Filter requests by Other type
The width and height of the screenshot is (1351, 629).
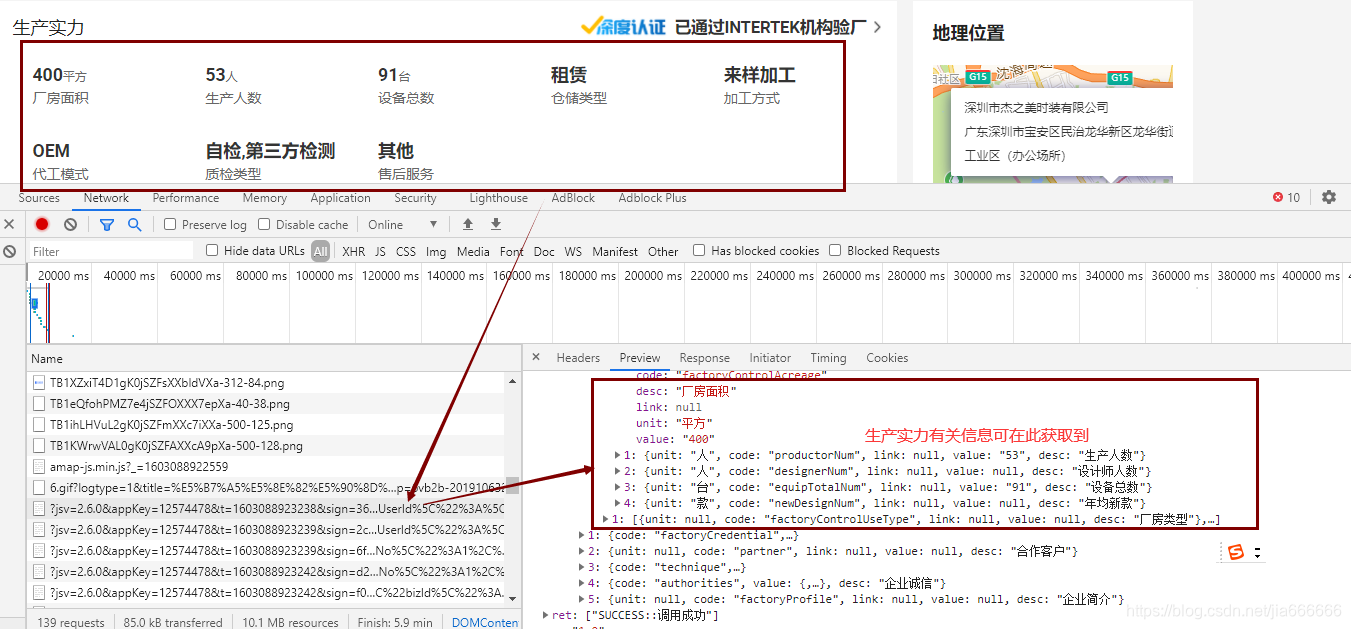pos(663,252)
